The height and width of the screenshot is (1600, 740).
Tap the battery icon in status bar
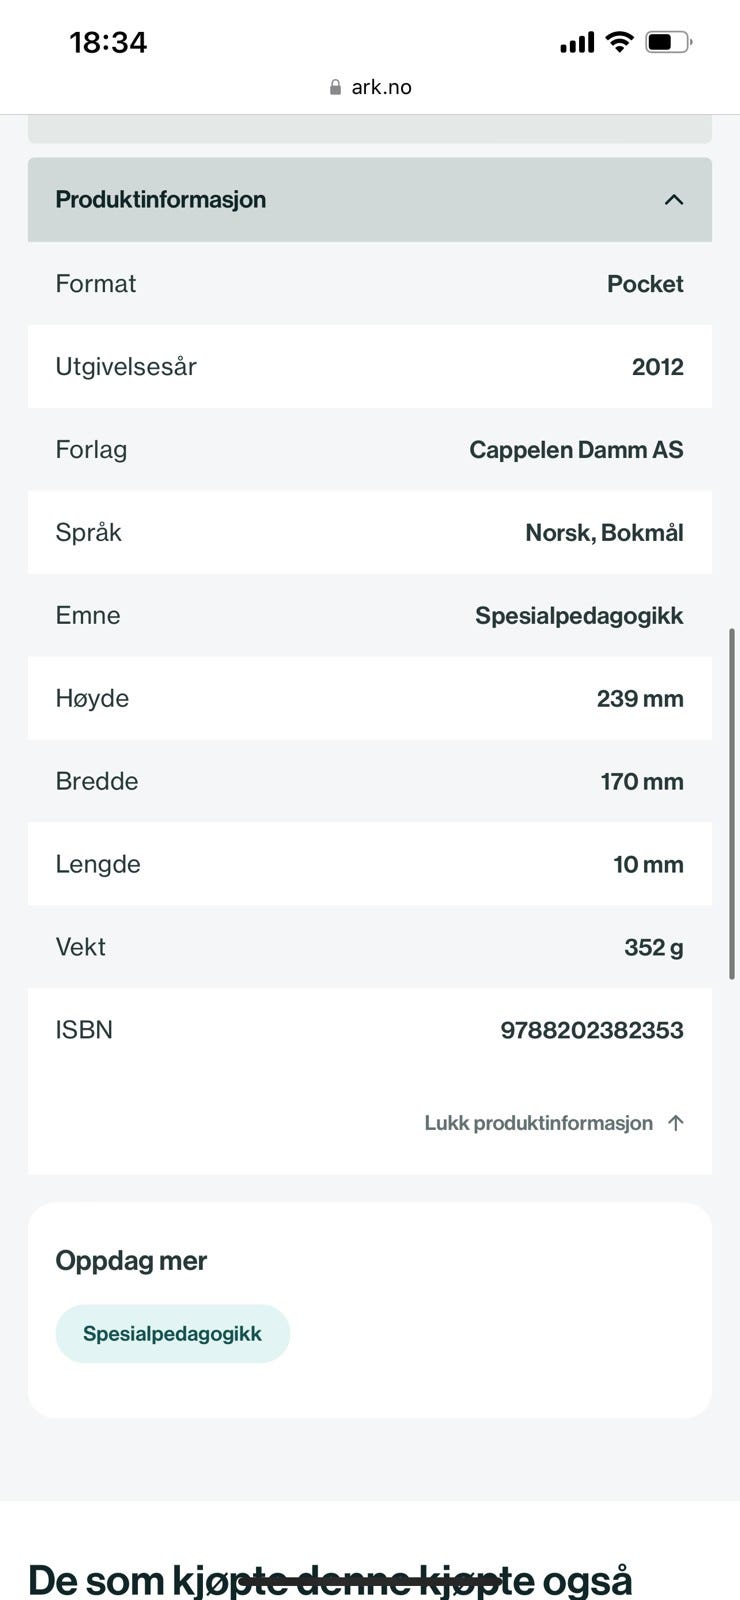point(669,42)
